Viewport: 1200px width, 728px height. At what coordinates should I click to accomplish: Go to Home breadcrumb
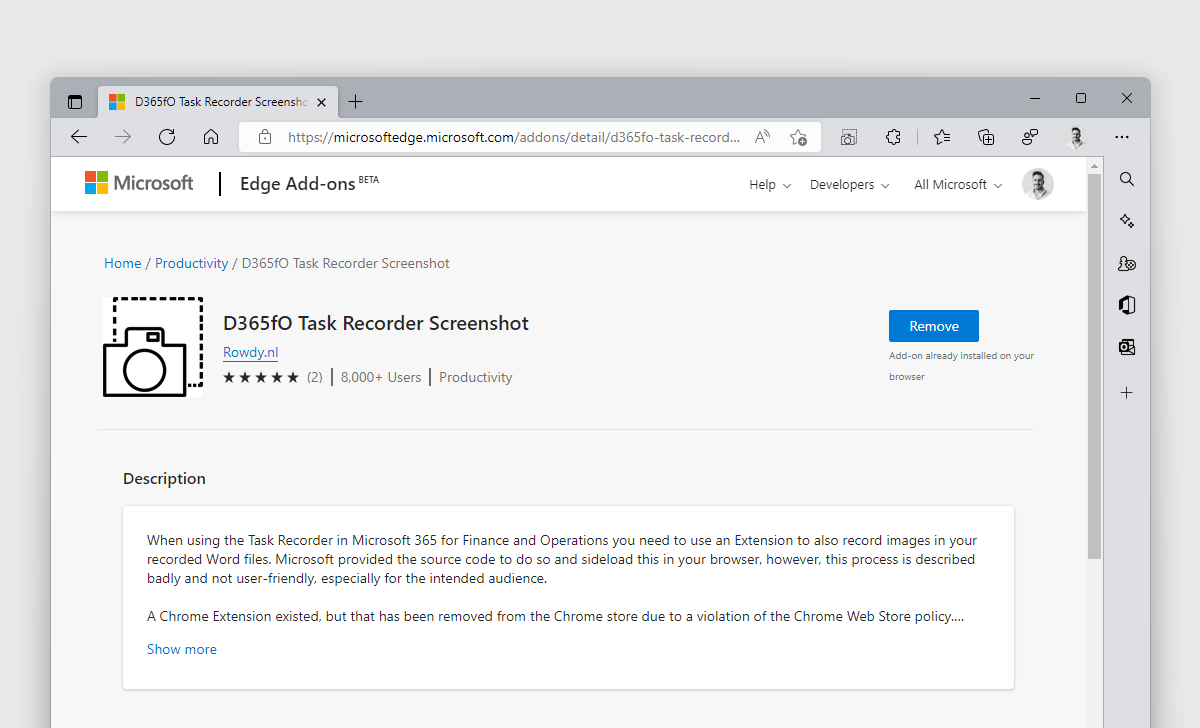pos(123,263)
